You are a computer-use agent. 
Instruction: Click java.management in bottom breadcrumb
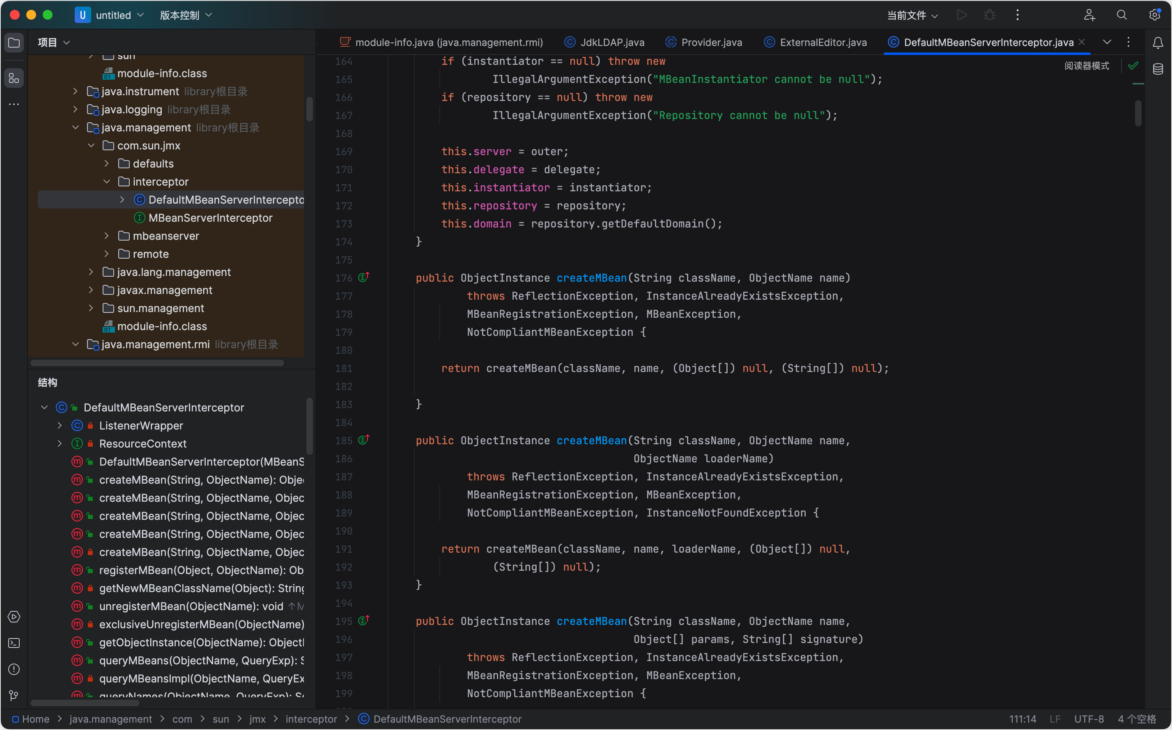point(111,719)
